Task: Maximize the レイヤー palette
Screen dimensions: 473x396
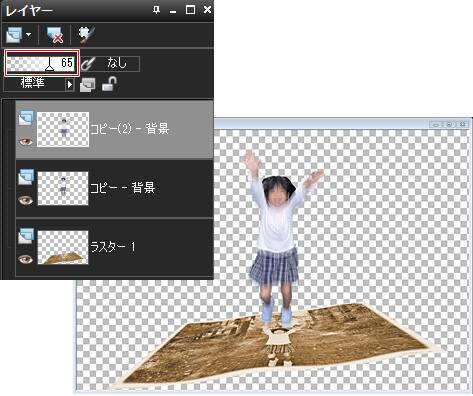Action: tap(190, 10)
